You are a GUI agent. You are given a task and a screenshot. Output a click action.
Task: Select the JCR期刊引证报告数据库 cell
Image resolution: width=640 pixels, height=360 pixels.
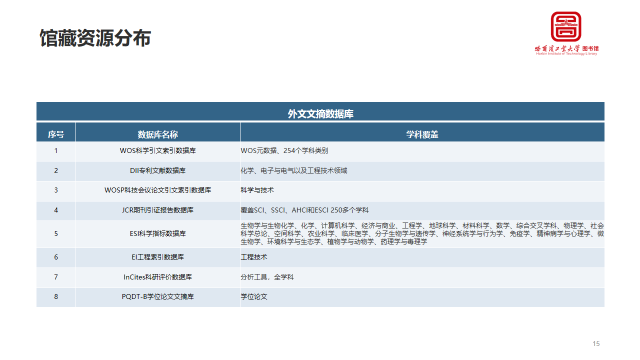click(x=158, y=210)
